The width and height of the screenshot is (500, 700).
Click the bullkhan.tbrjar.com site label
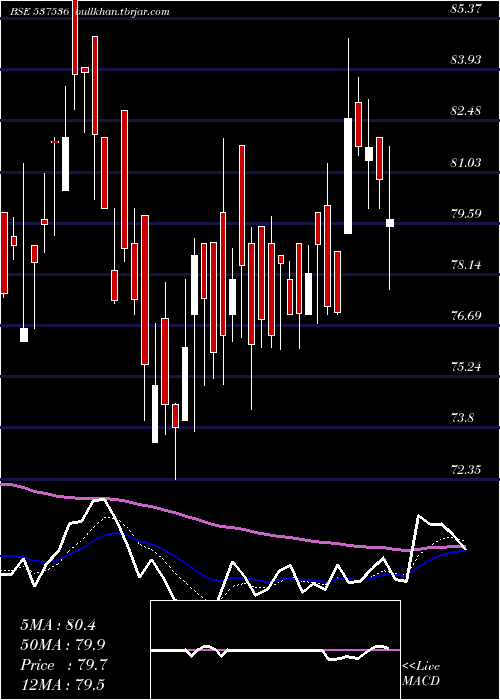tap(121, 12)
